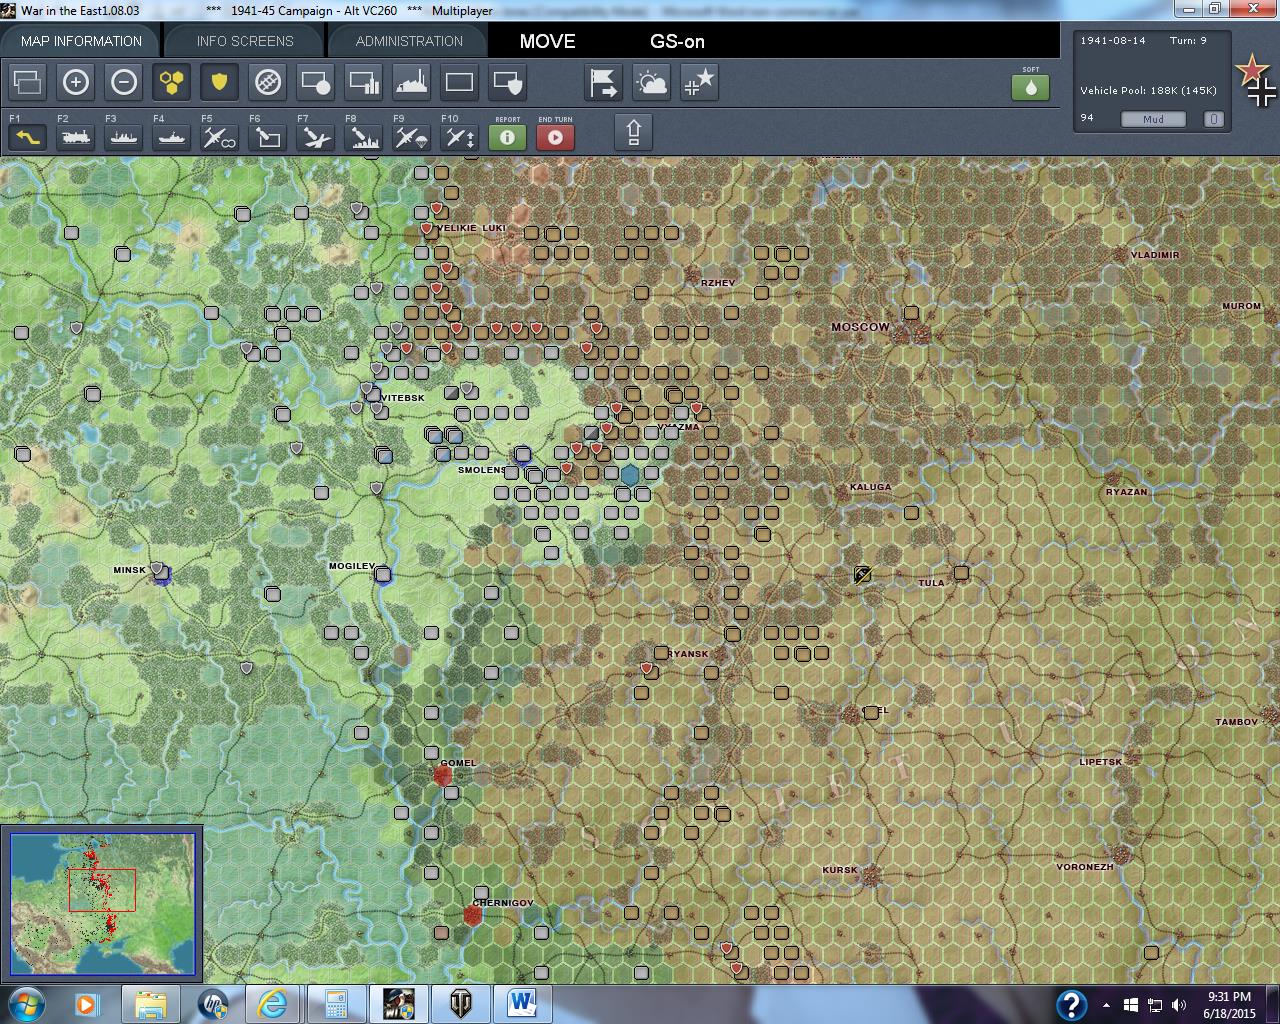Click the rectangle with circle badge icon
Image resolution: width=1280 pixels, height=1024 pixels.
pyautogui.click(x=315, y=82)
